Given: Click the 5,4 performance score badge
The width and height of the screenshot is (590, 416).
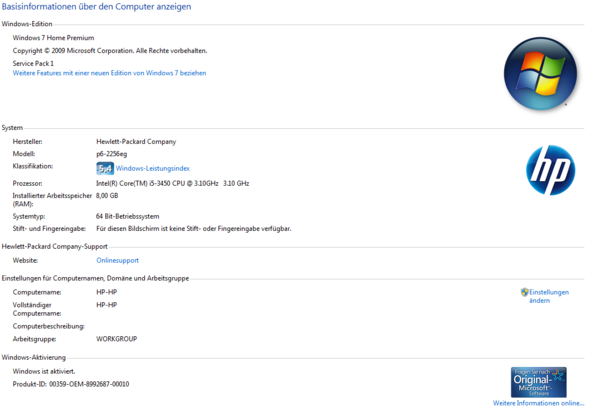Looking at the screenshot, I should tap(105, 169).
